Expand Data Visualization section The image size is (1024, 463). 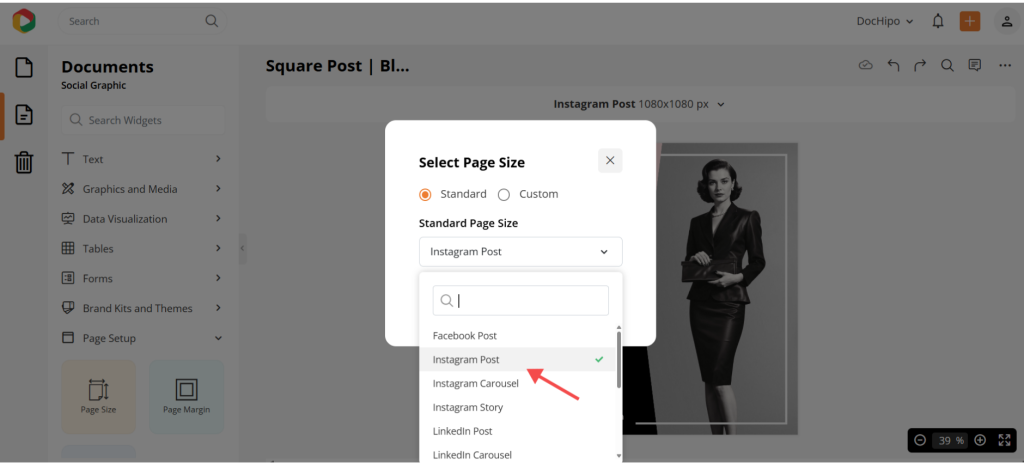point(142,219)
